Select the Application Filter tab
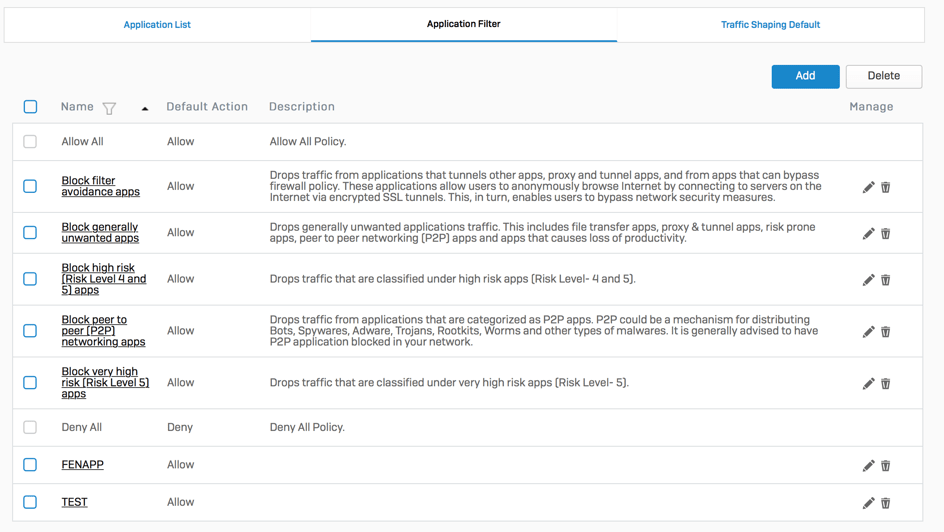944x532 pixels. pyautogui.click(x=463, y=24)
